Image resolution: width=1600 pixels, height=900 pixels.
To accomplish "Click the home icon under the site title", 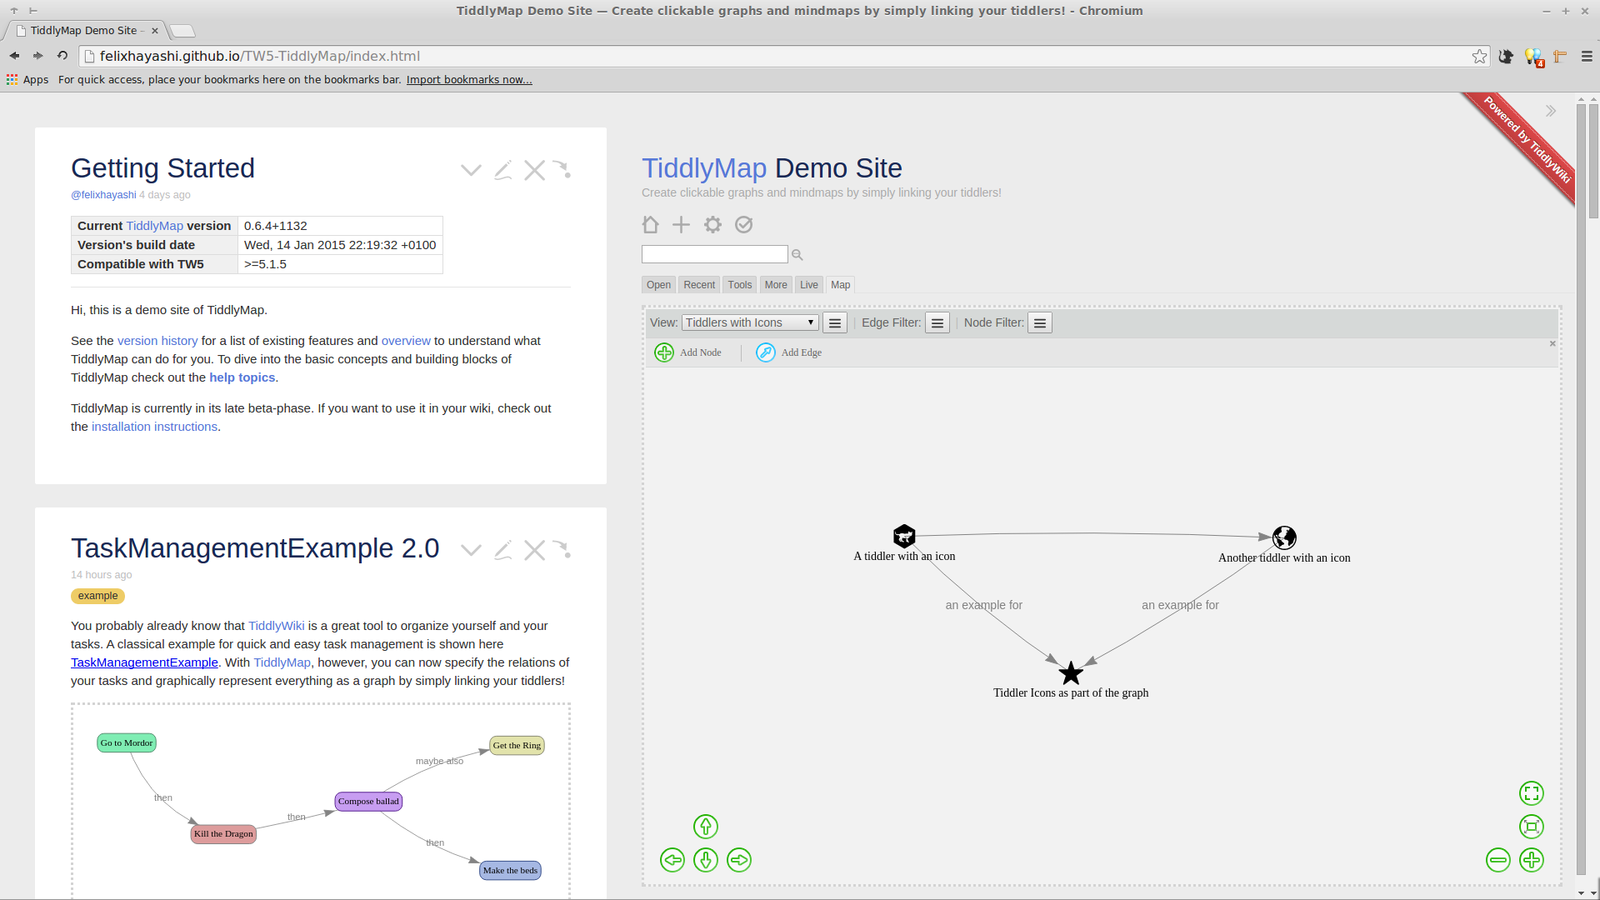I will click(x=650, y=225).
